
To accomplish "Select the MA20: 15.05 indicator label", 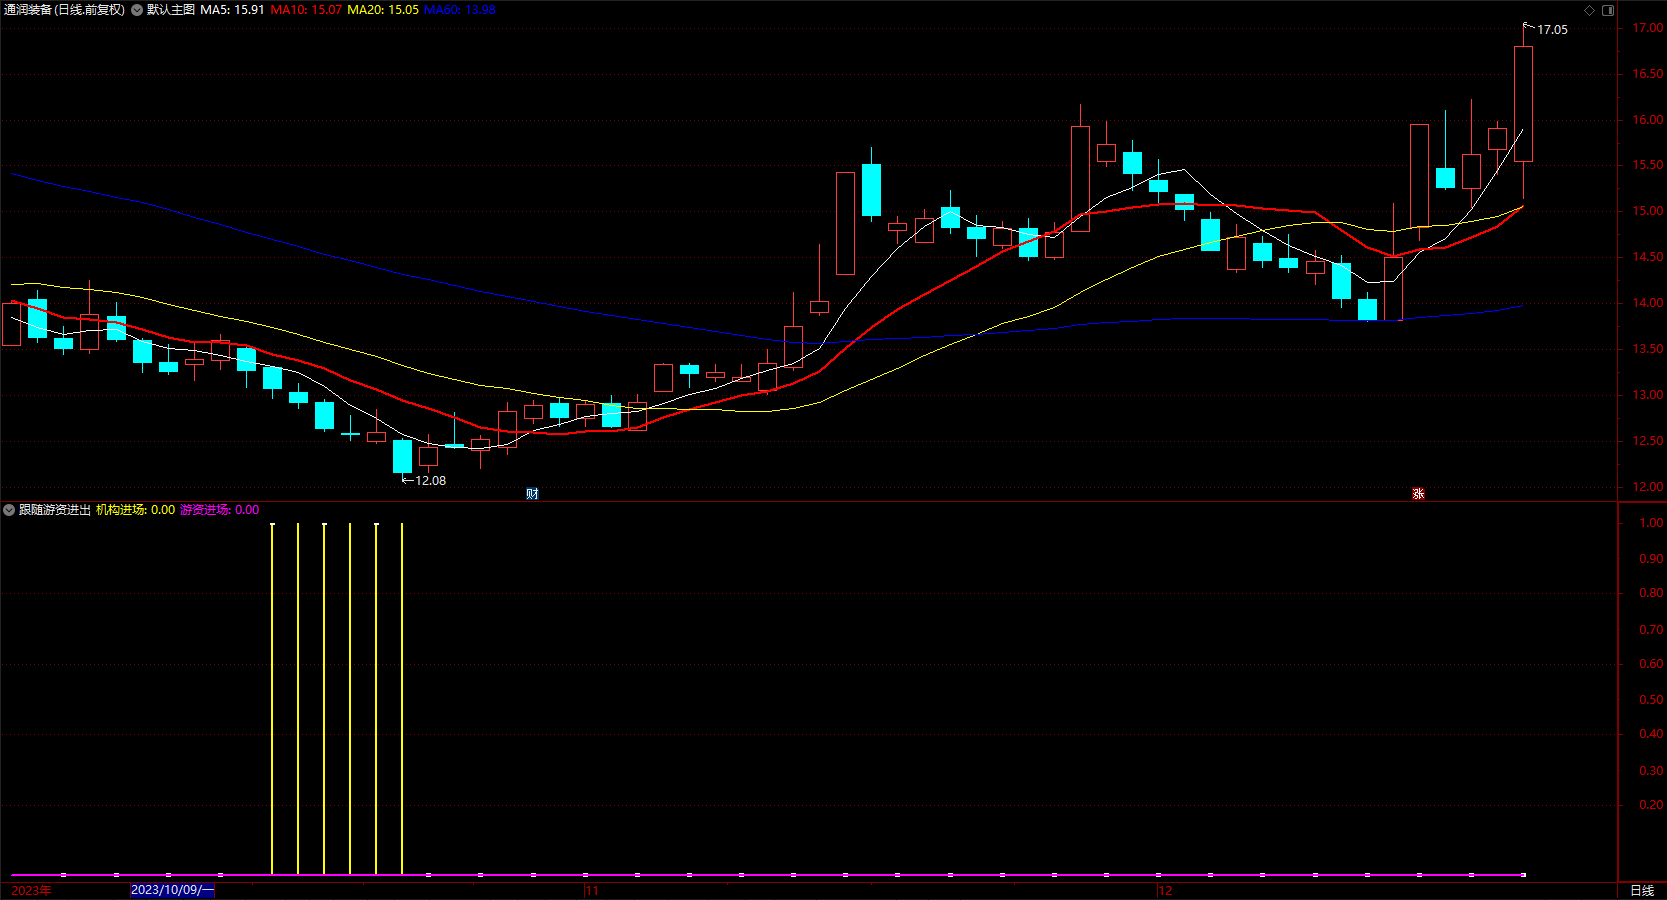I will tap(383, 10).
